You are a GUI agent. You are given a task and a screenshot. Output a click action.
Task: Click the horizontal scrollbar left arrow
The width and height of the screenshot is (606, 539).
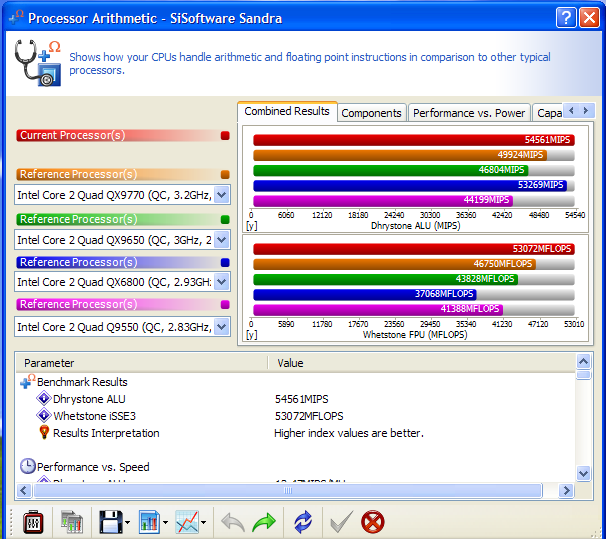(x=24, y=490)
